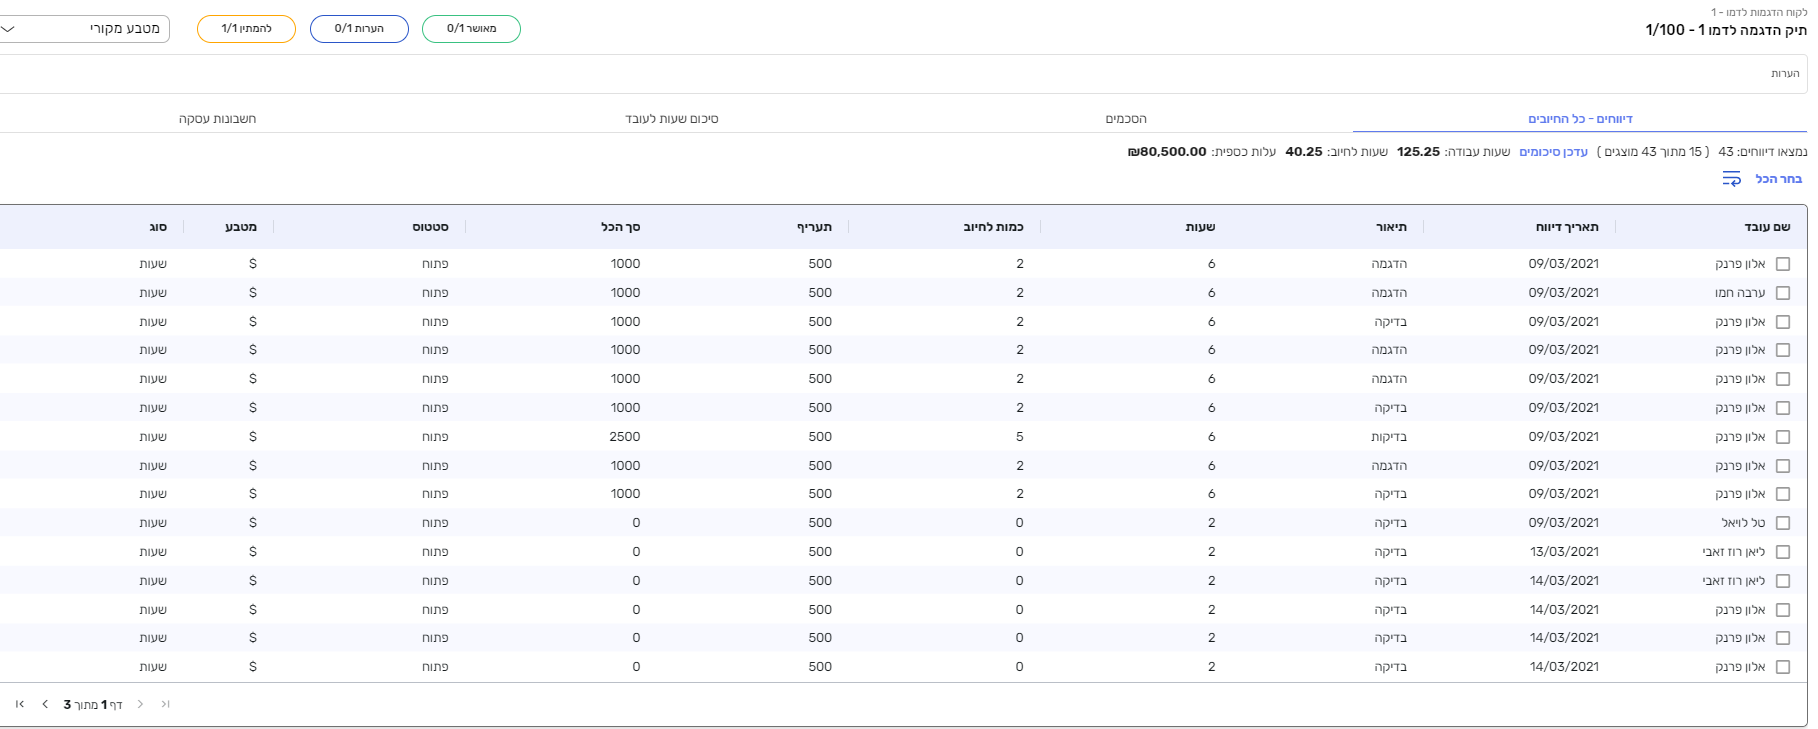The height and width of the screenshot is (729, 1818).
Task: Click the greyed-out previous page chevron
Action: pos(140,705)
